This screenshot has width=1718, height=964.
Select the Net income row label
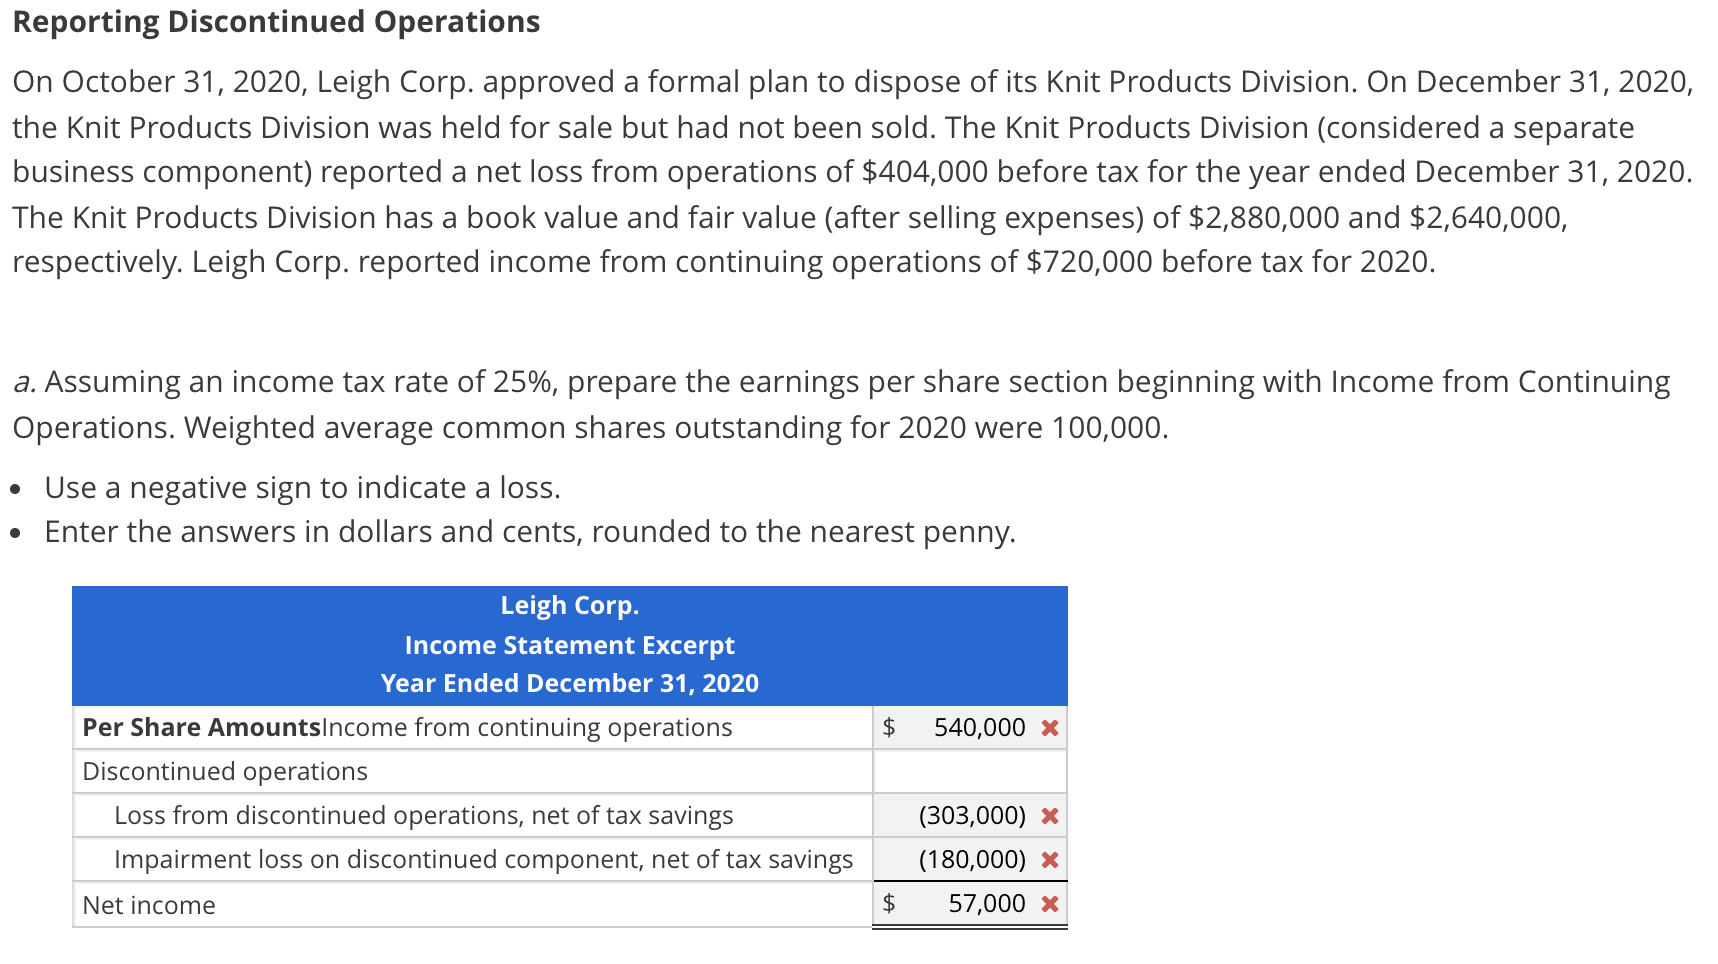coord(148,903)
